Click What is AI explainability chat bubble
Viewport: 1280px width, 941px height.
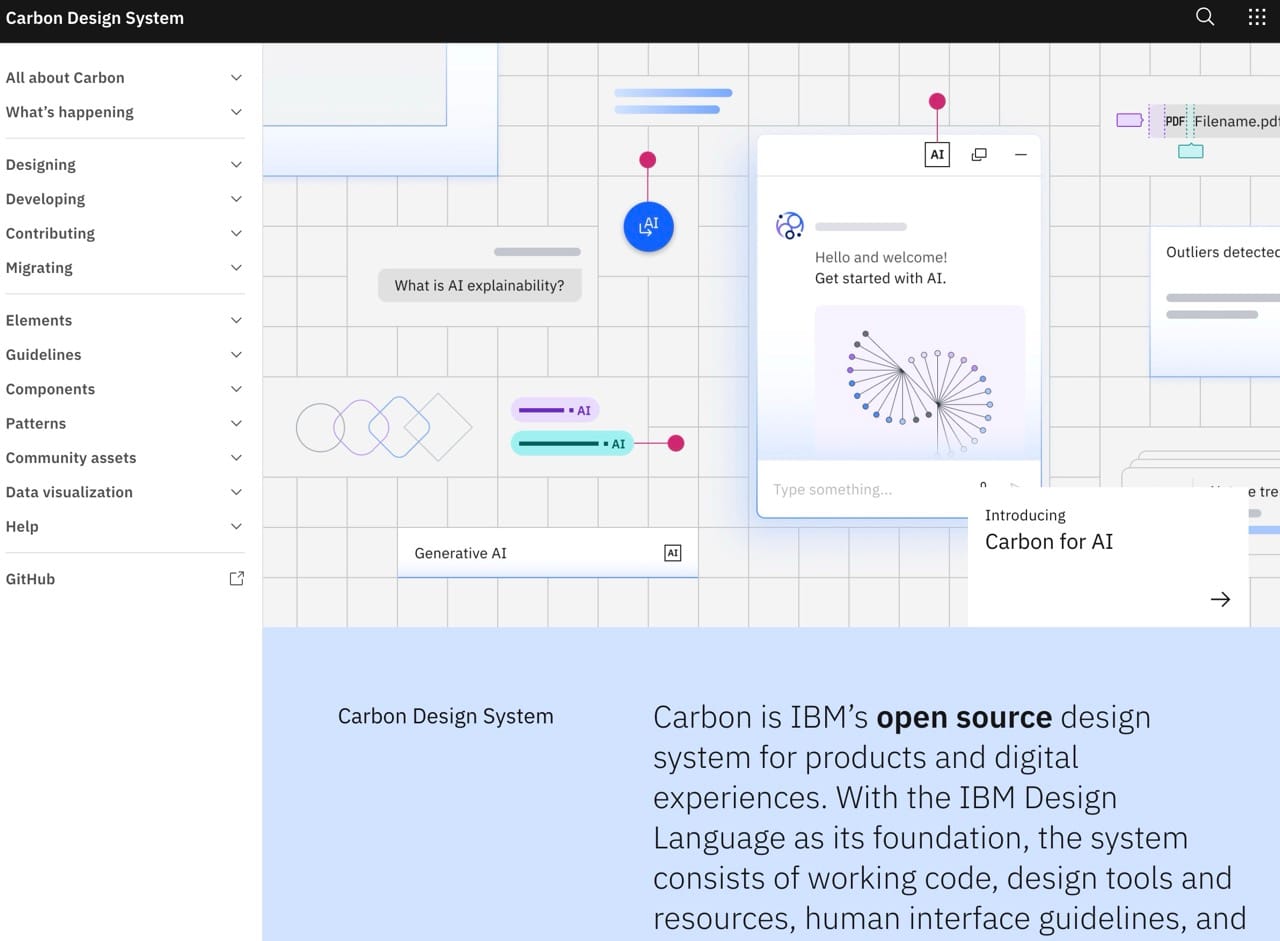pos(479,285)
